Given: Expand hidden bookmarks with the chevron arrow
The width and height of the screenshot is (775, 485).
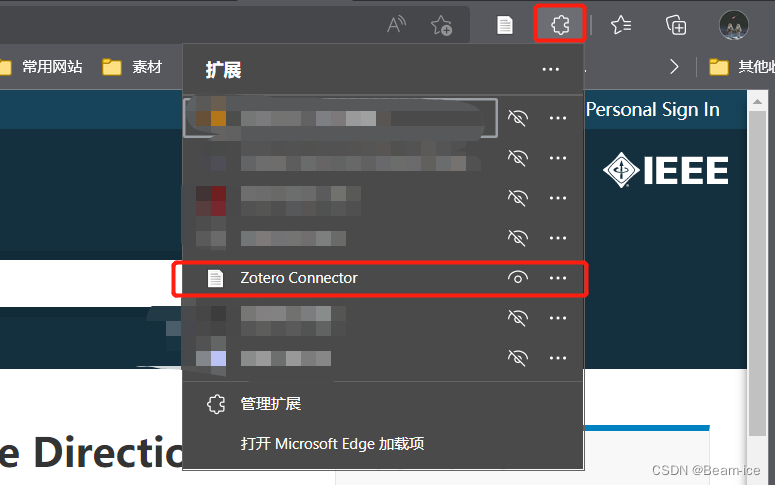Looking at the screenshot, I should point(674,67).
